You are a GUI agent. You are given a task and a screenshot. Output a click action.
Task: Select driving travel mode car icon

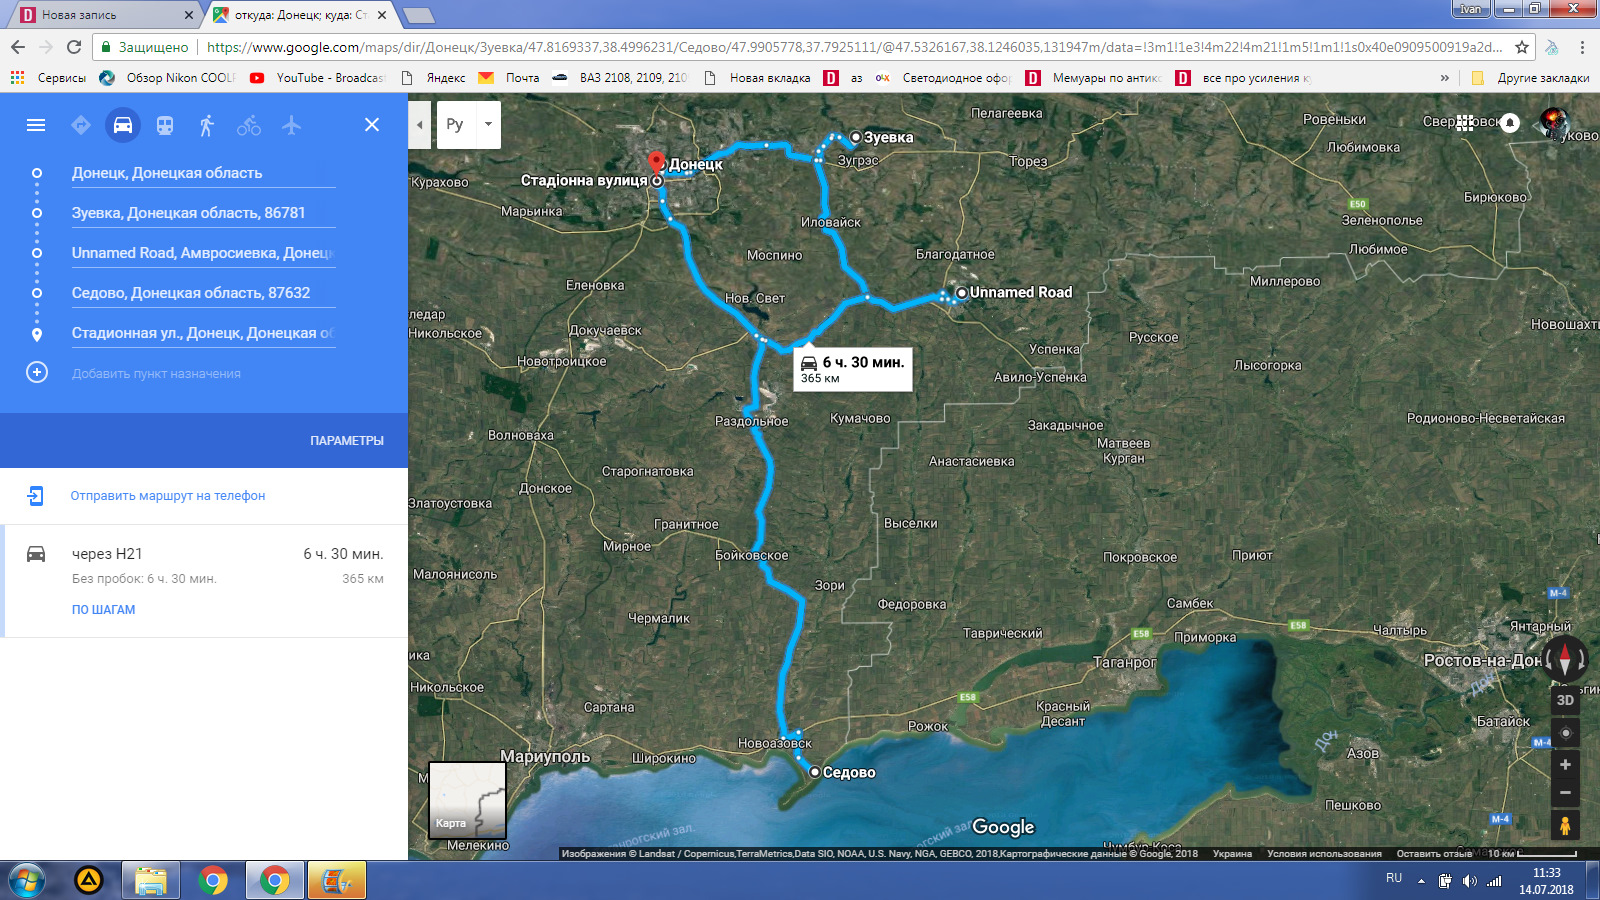pos(123,125)
